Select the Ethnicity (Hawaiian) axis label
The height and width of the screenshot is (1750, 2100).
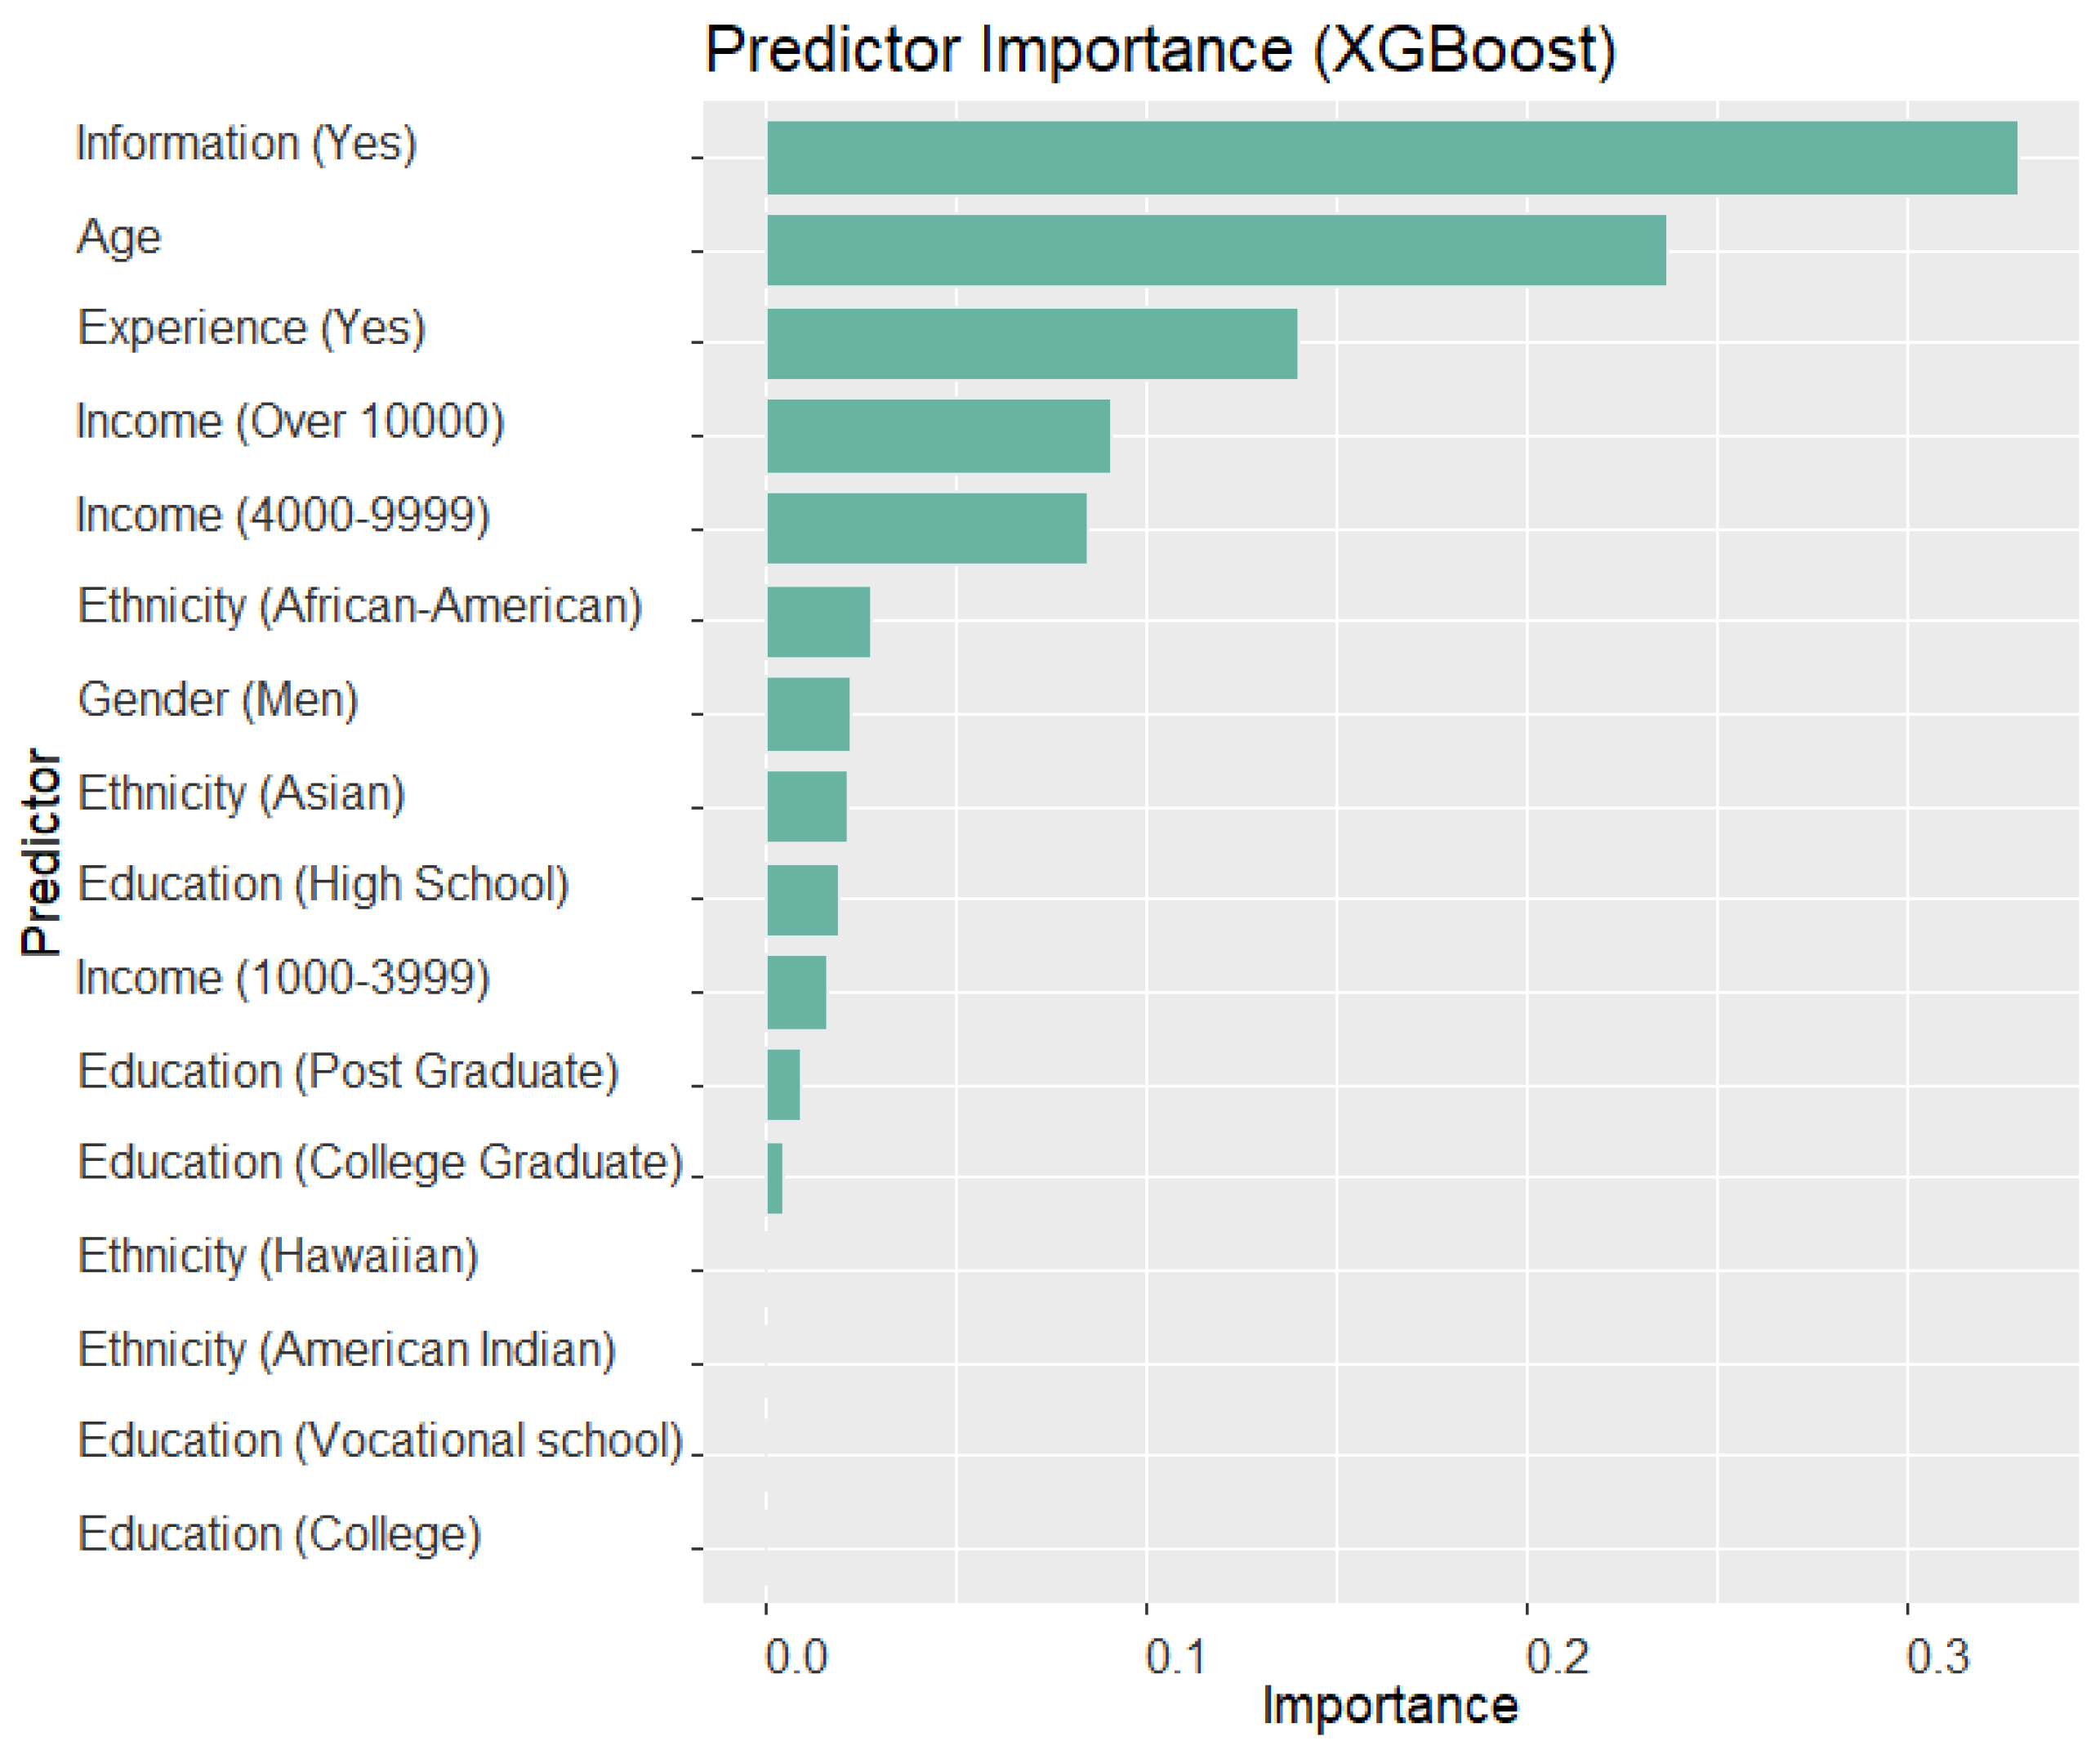278,1256
